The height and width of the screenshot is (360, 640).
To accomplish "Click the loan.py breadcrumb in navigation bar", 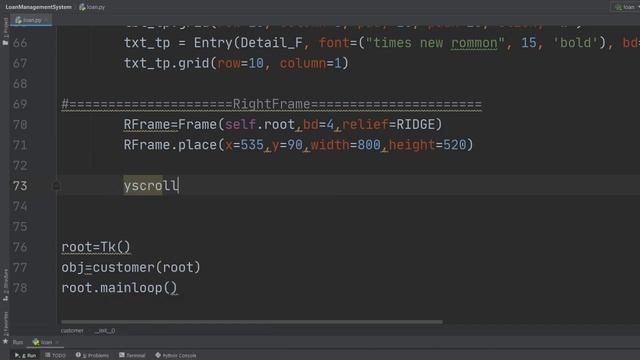I will pos(92,7).
